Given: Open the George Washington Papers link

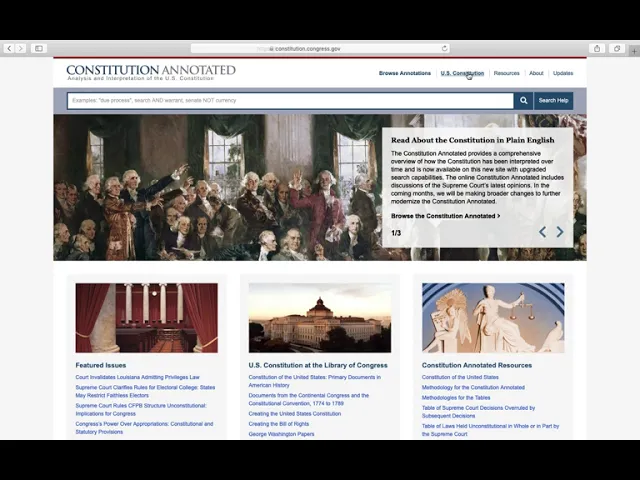Looking at the screenshot, I should point(282,434).
